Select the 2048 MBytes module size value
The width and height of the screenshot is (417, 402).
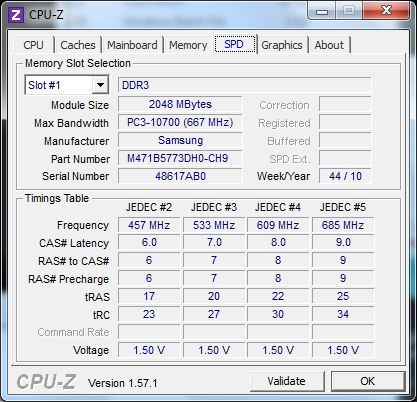(180, 104)
